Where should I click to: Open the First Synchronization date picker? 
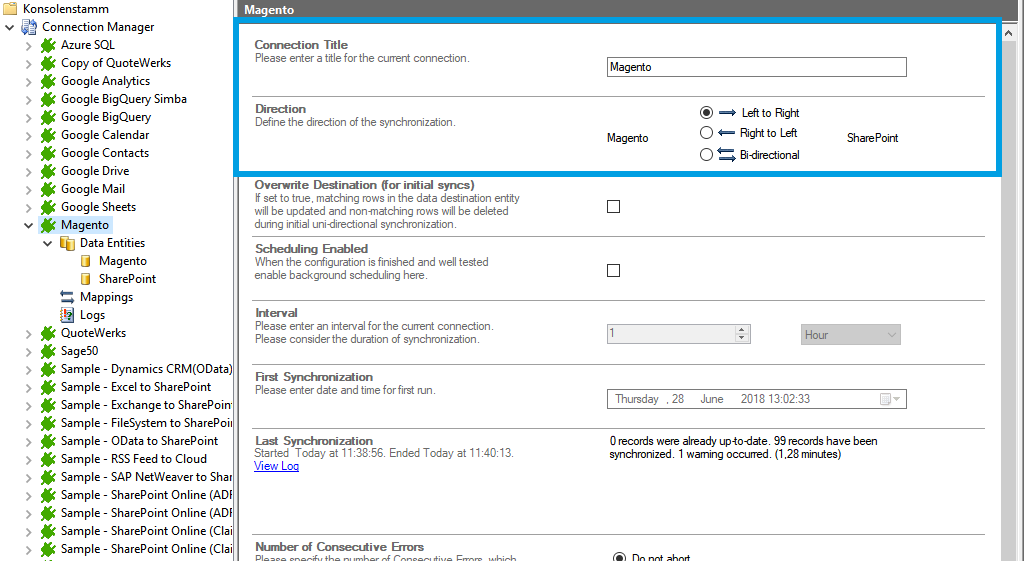[890, 399]
